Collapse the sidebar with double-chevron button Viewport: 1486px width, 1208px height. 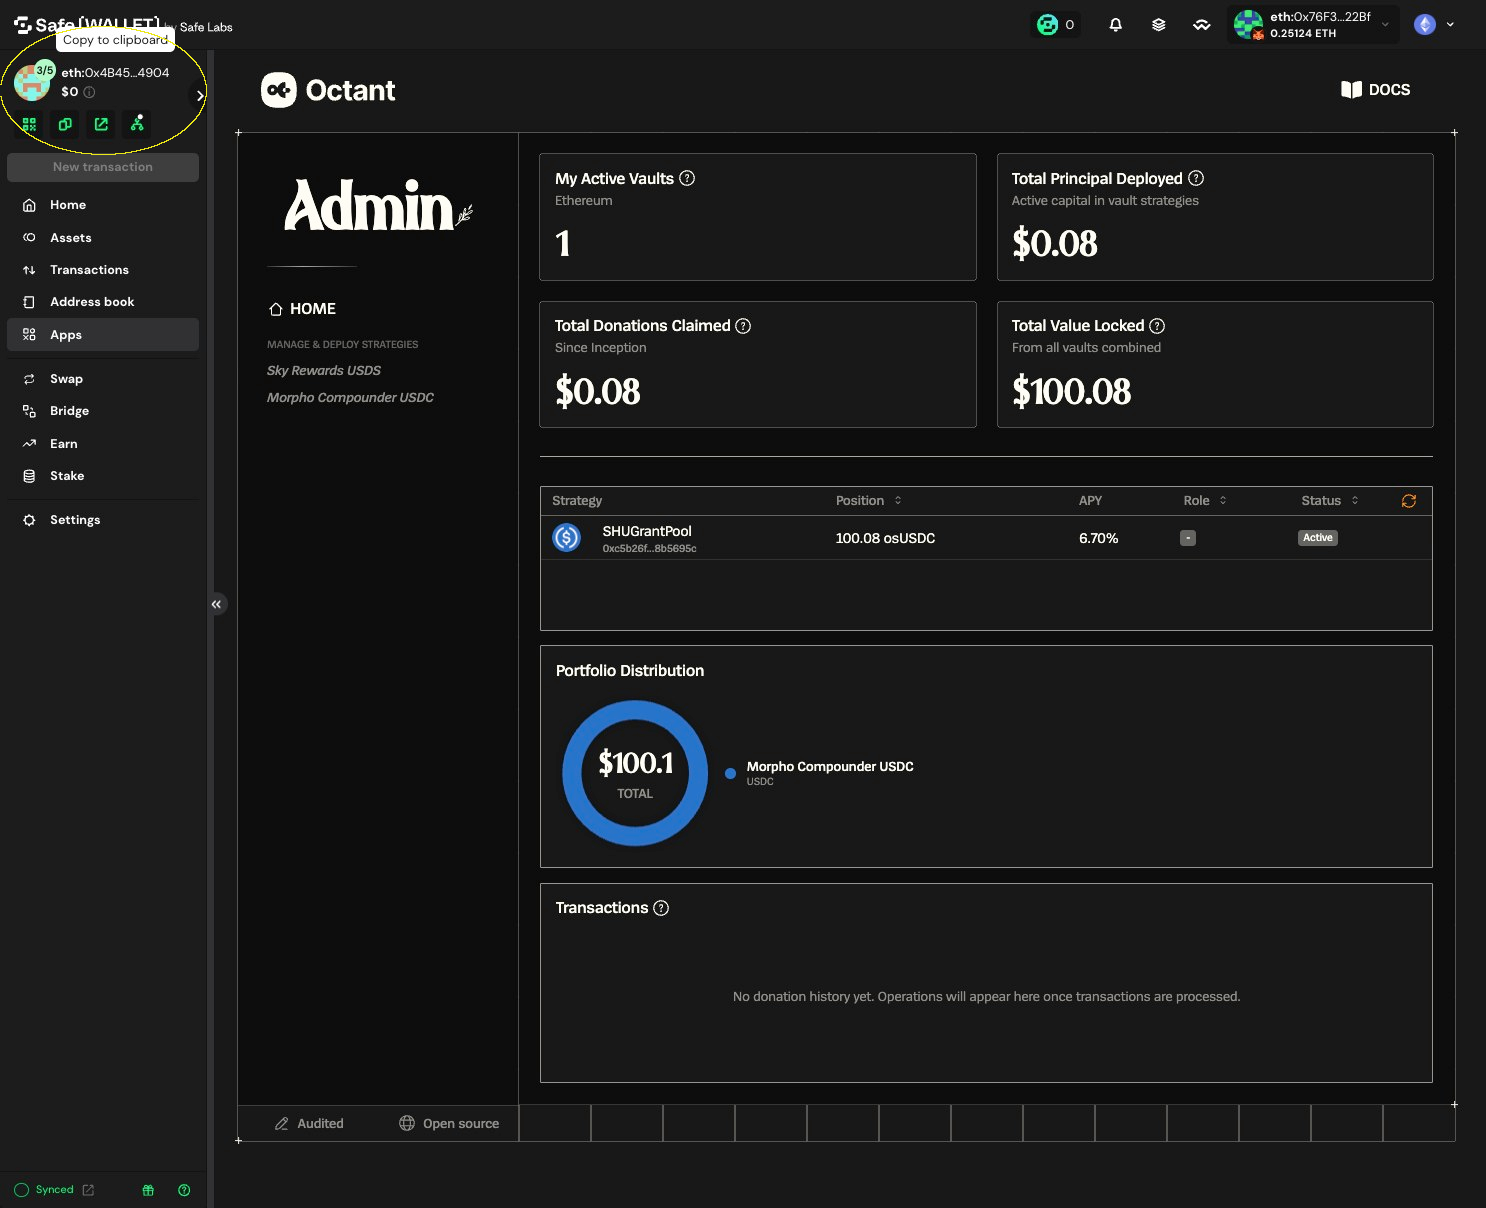click(x=216, y=604)
